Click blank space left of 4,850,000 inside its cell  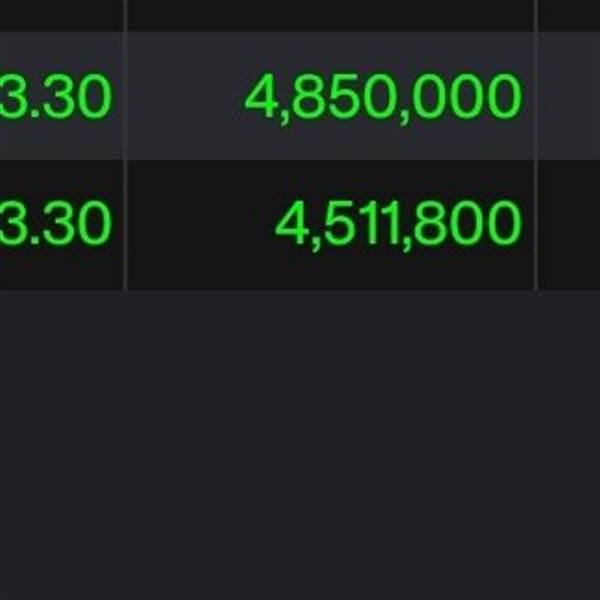186,95
